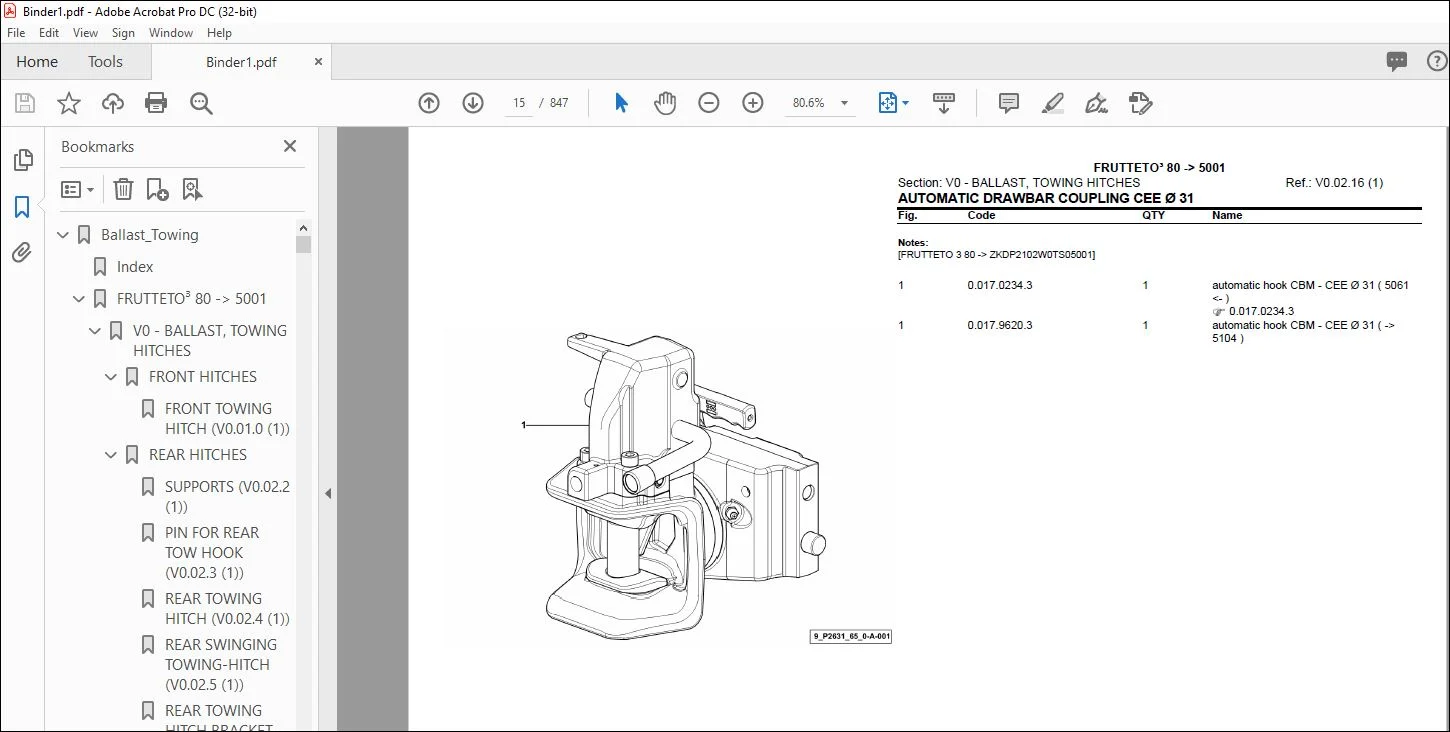
Task: Open the zoom level dropdown arrow
Action: (x=844, y=103)
